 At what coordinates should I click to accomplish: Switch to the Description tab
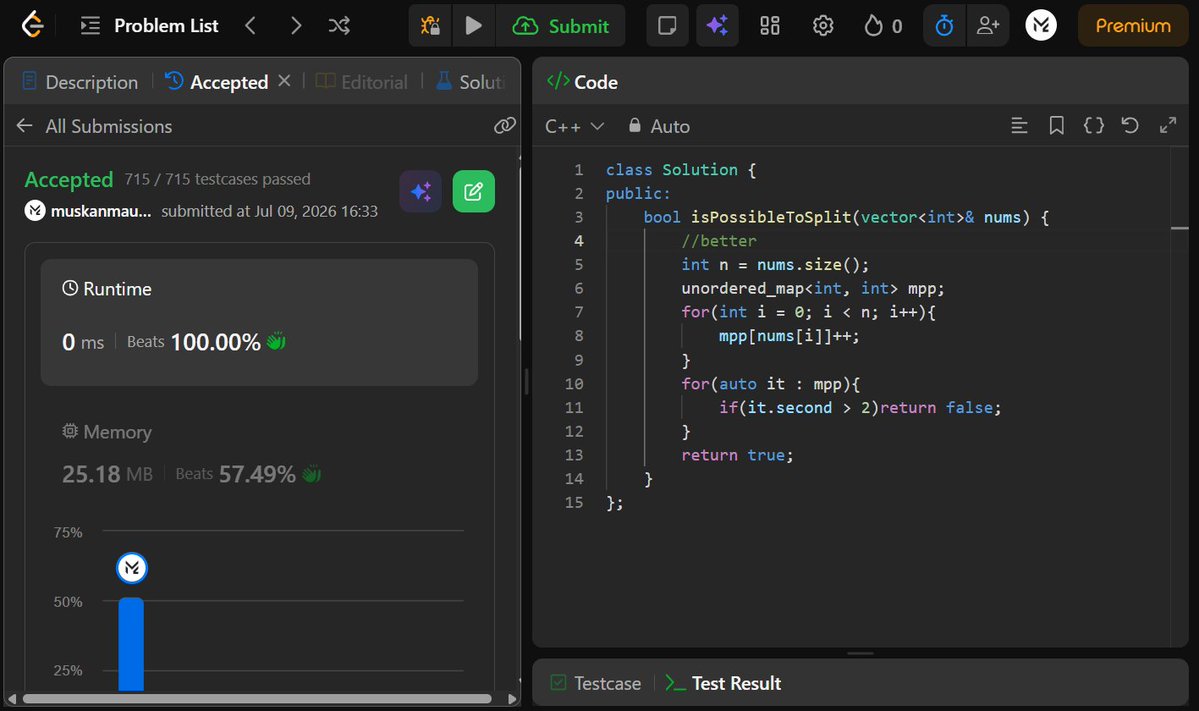tap(80, 82)
